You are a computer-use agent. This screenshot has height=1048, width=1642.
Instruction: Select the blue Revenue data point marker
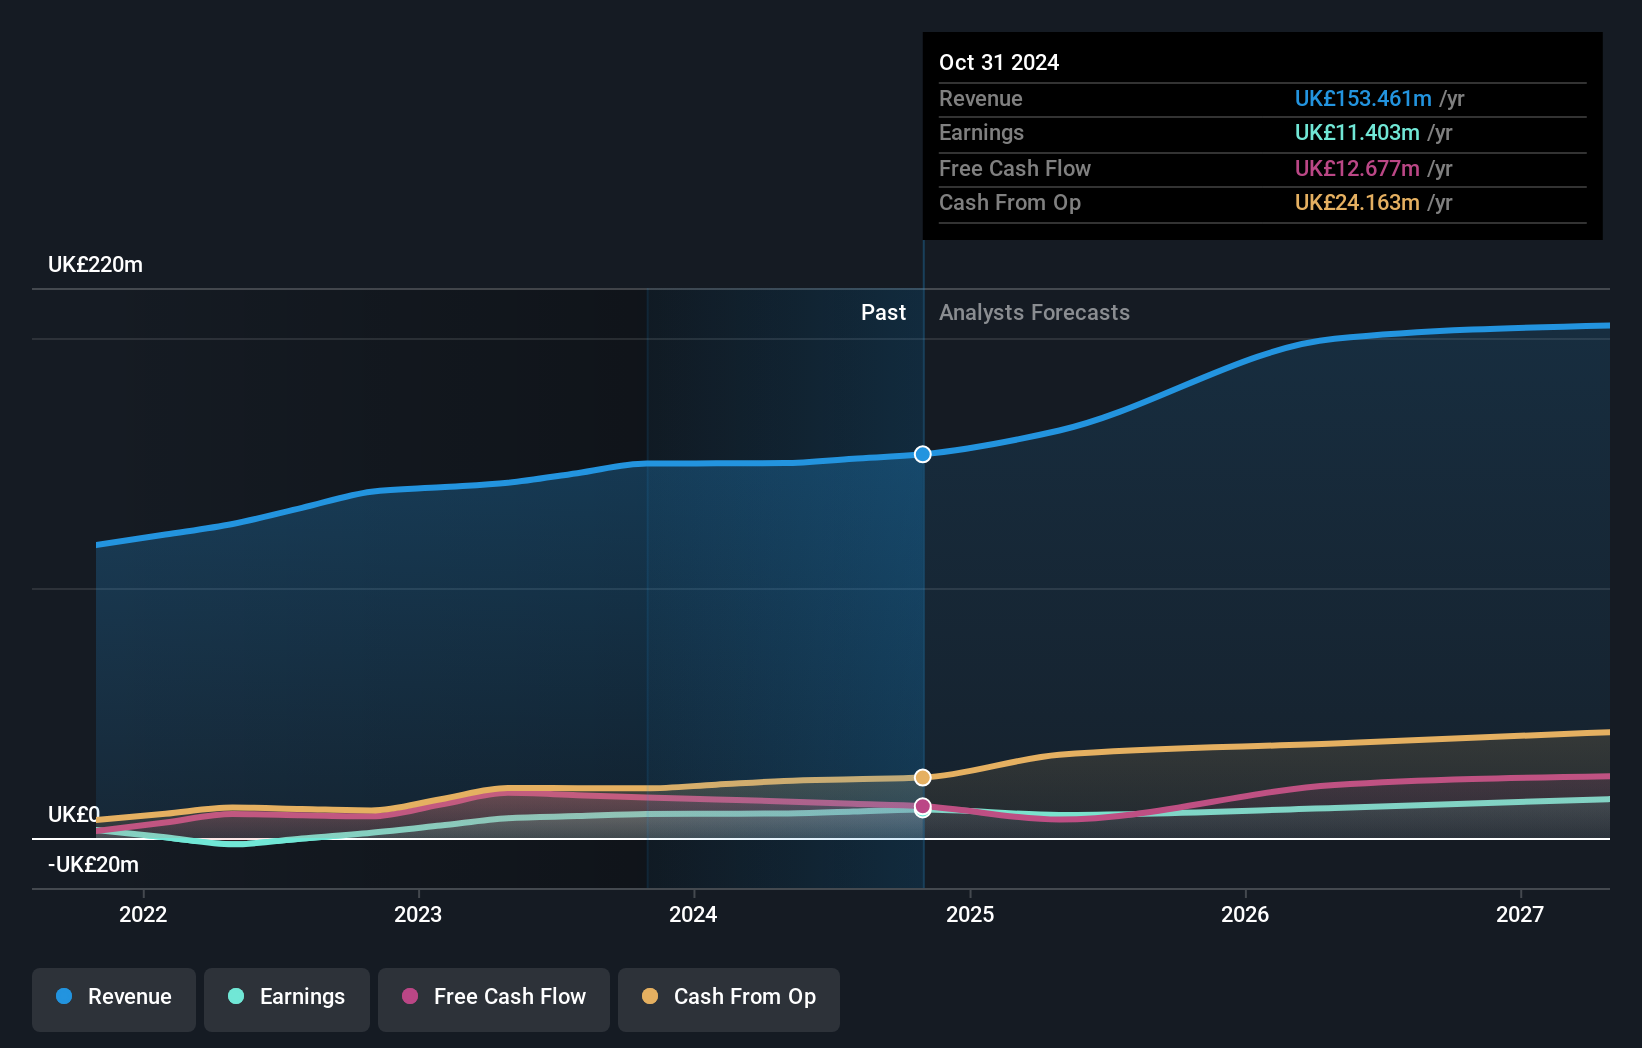point(922,454)
